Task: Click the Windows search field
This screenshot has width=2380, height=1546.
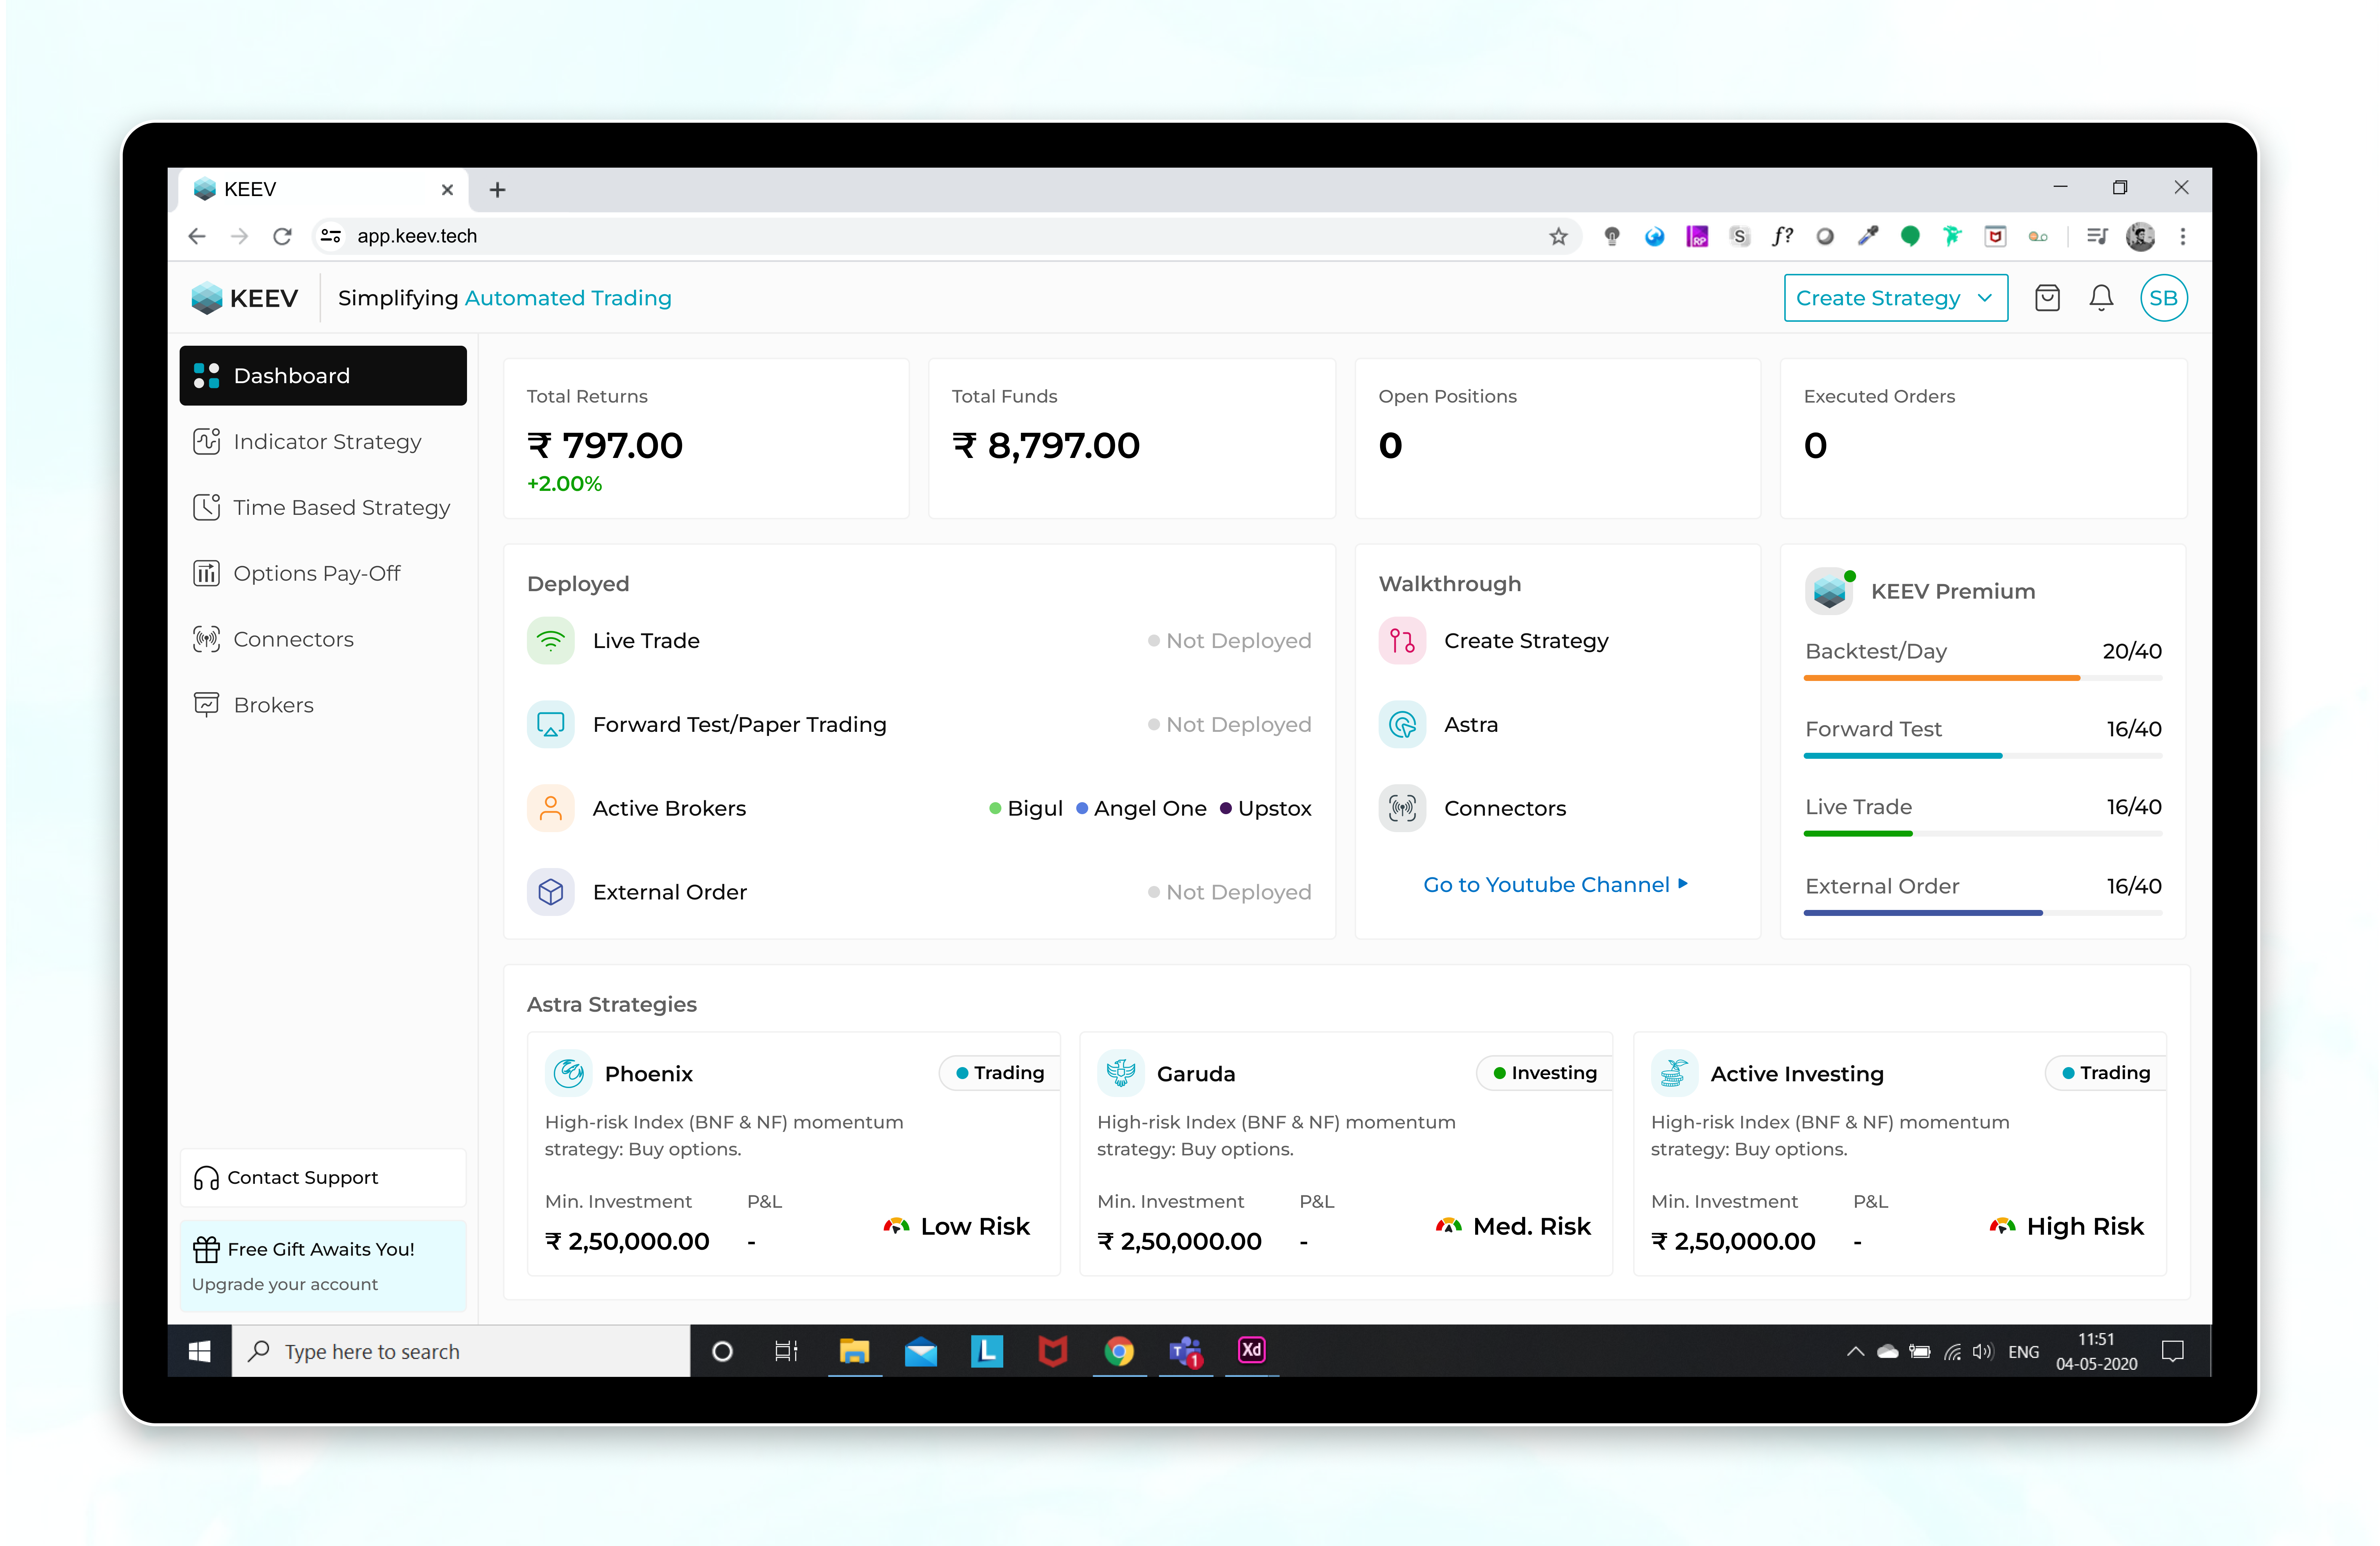Action: coord(460,1351)
